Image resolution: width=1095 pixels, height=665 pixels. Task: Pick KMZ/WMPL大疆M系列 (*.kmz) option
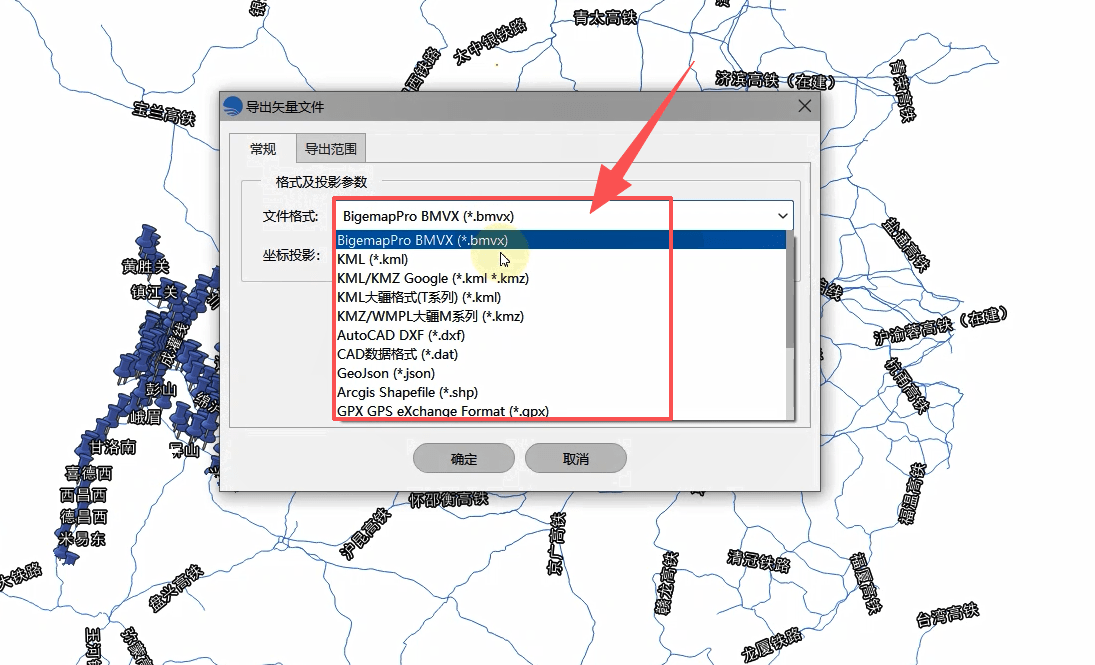[x=561, y=316]
